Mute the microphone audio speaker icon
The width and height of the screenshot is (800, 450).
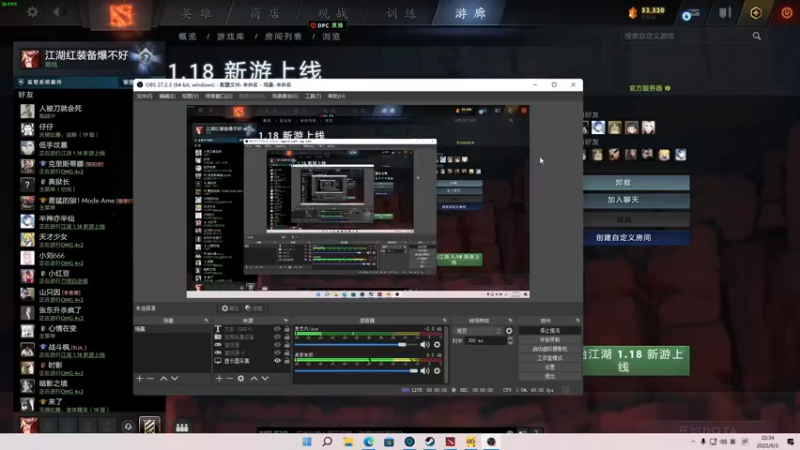(424, 345)
